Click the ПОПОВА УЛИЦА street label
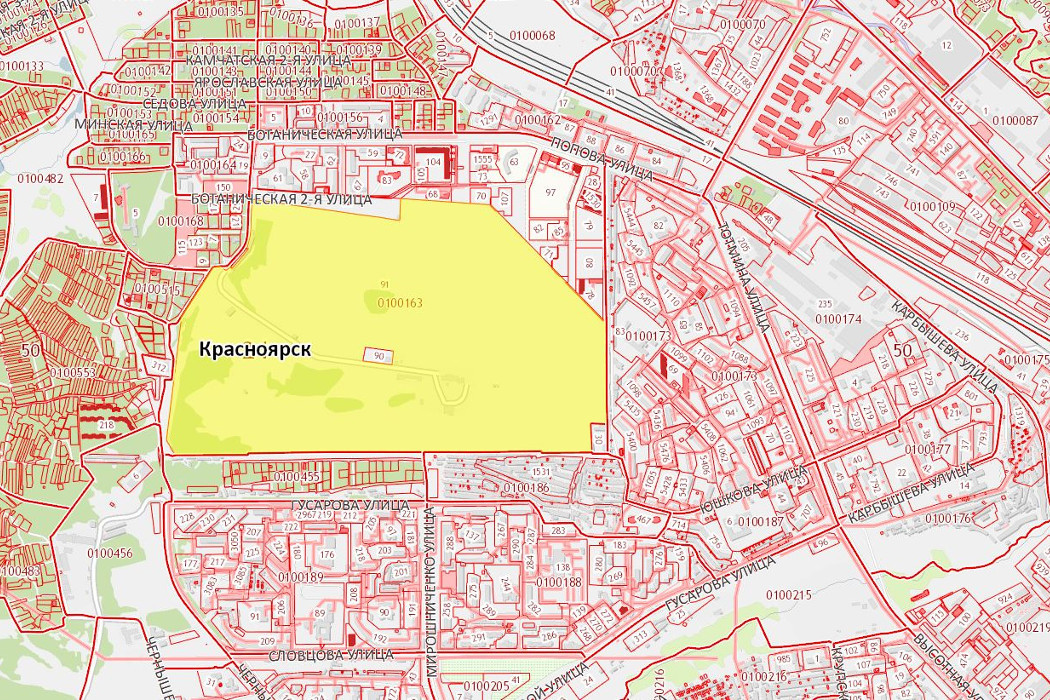Screen dimensions: 1050x700 coord(601,160)
